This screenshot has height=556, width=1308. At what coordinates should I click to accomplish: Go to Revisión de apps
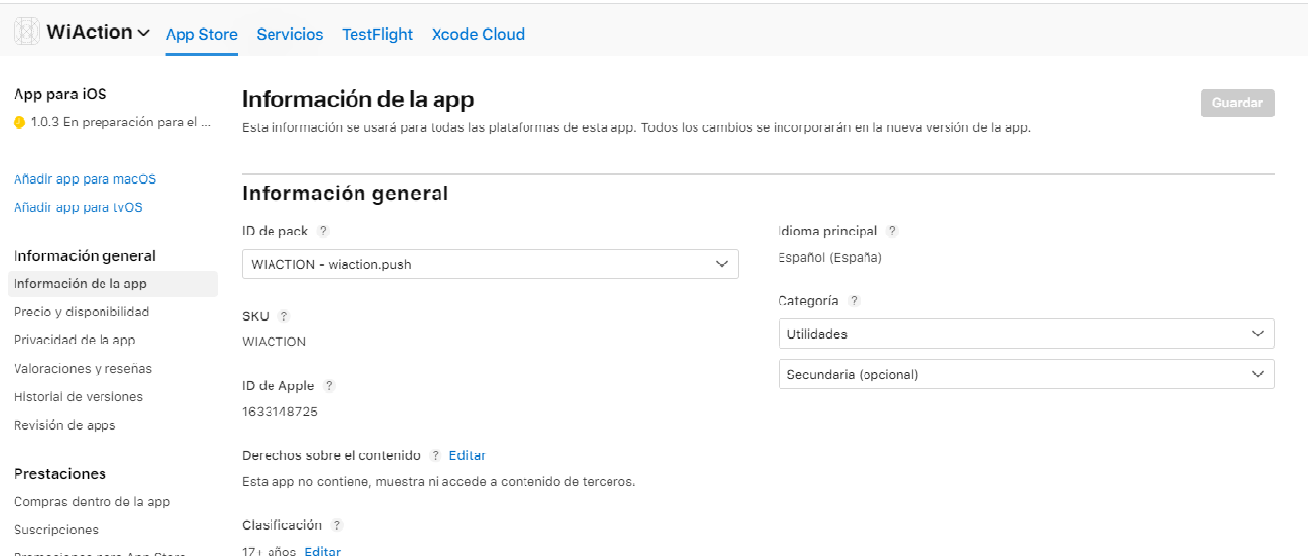64,425
